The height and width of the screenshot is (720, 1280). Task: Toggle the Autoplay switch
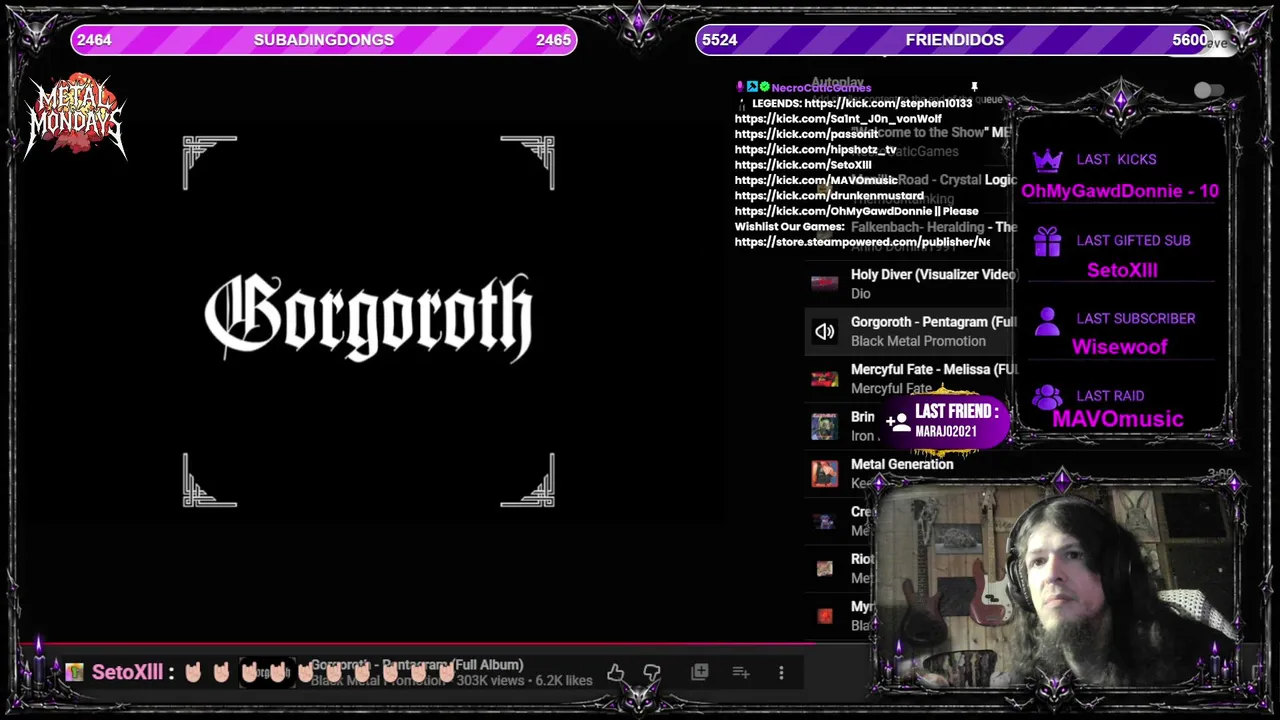pos(1208,91)
